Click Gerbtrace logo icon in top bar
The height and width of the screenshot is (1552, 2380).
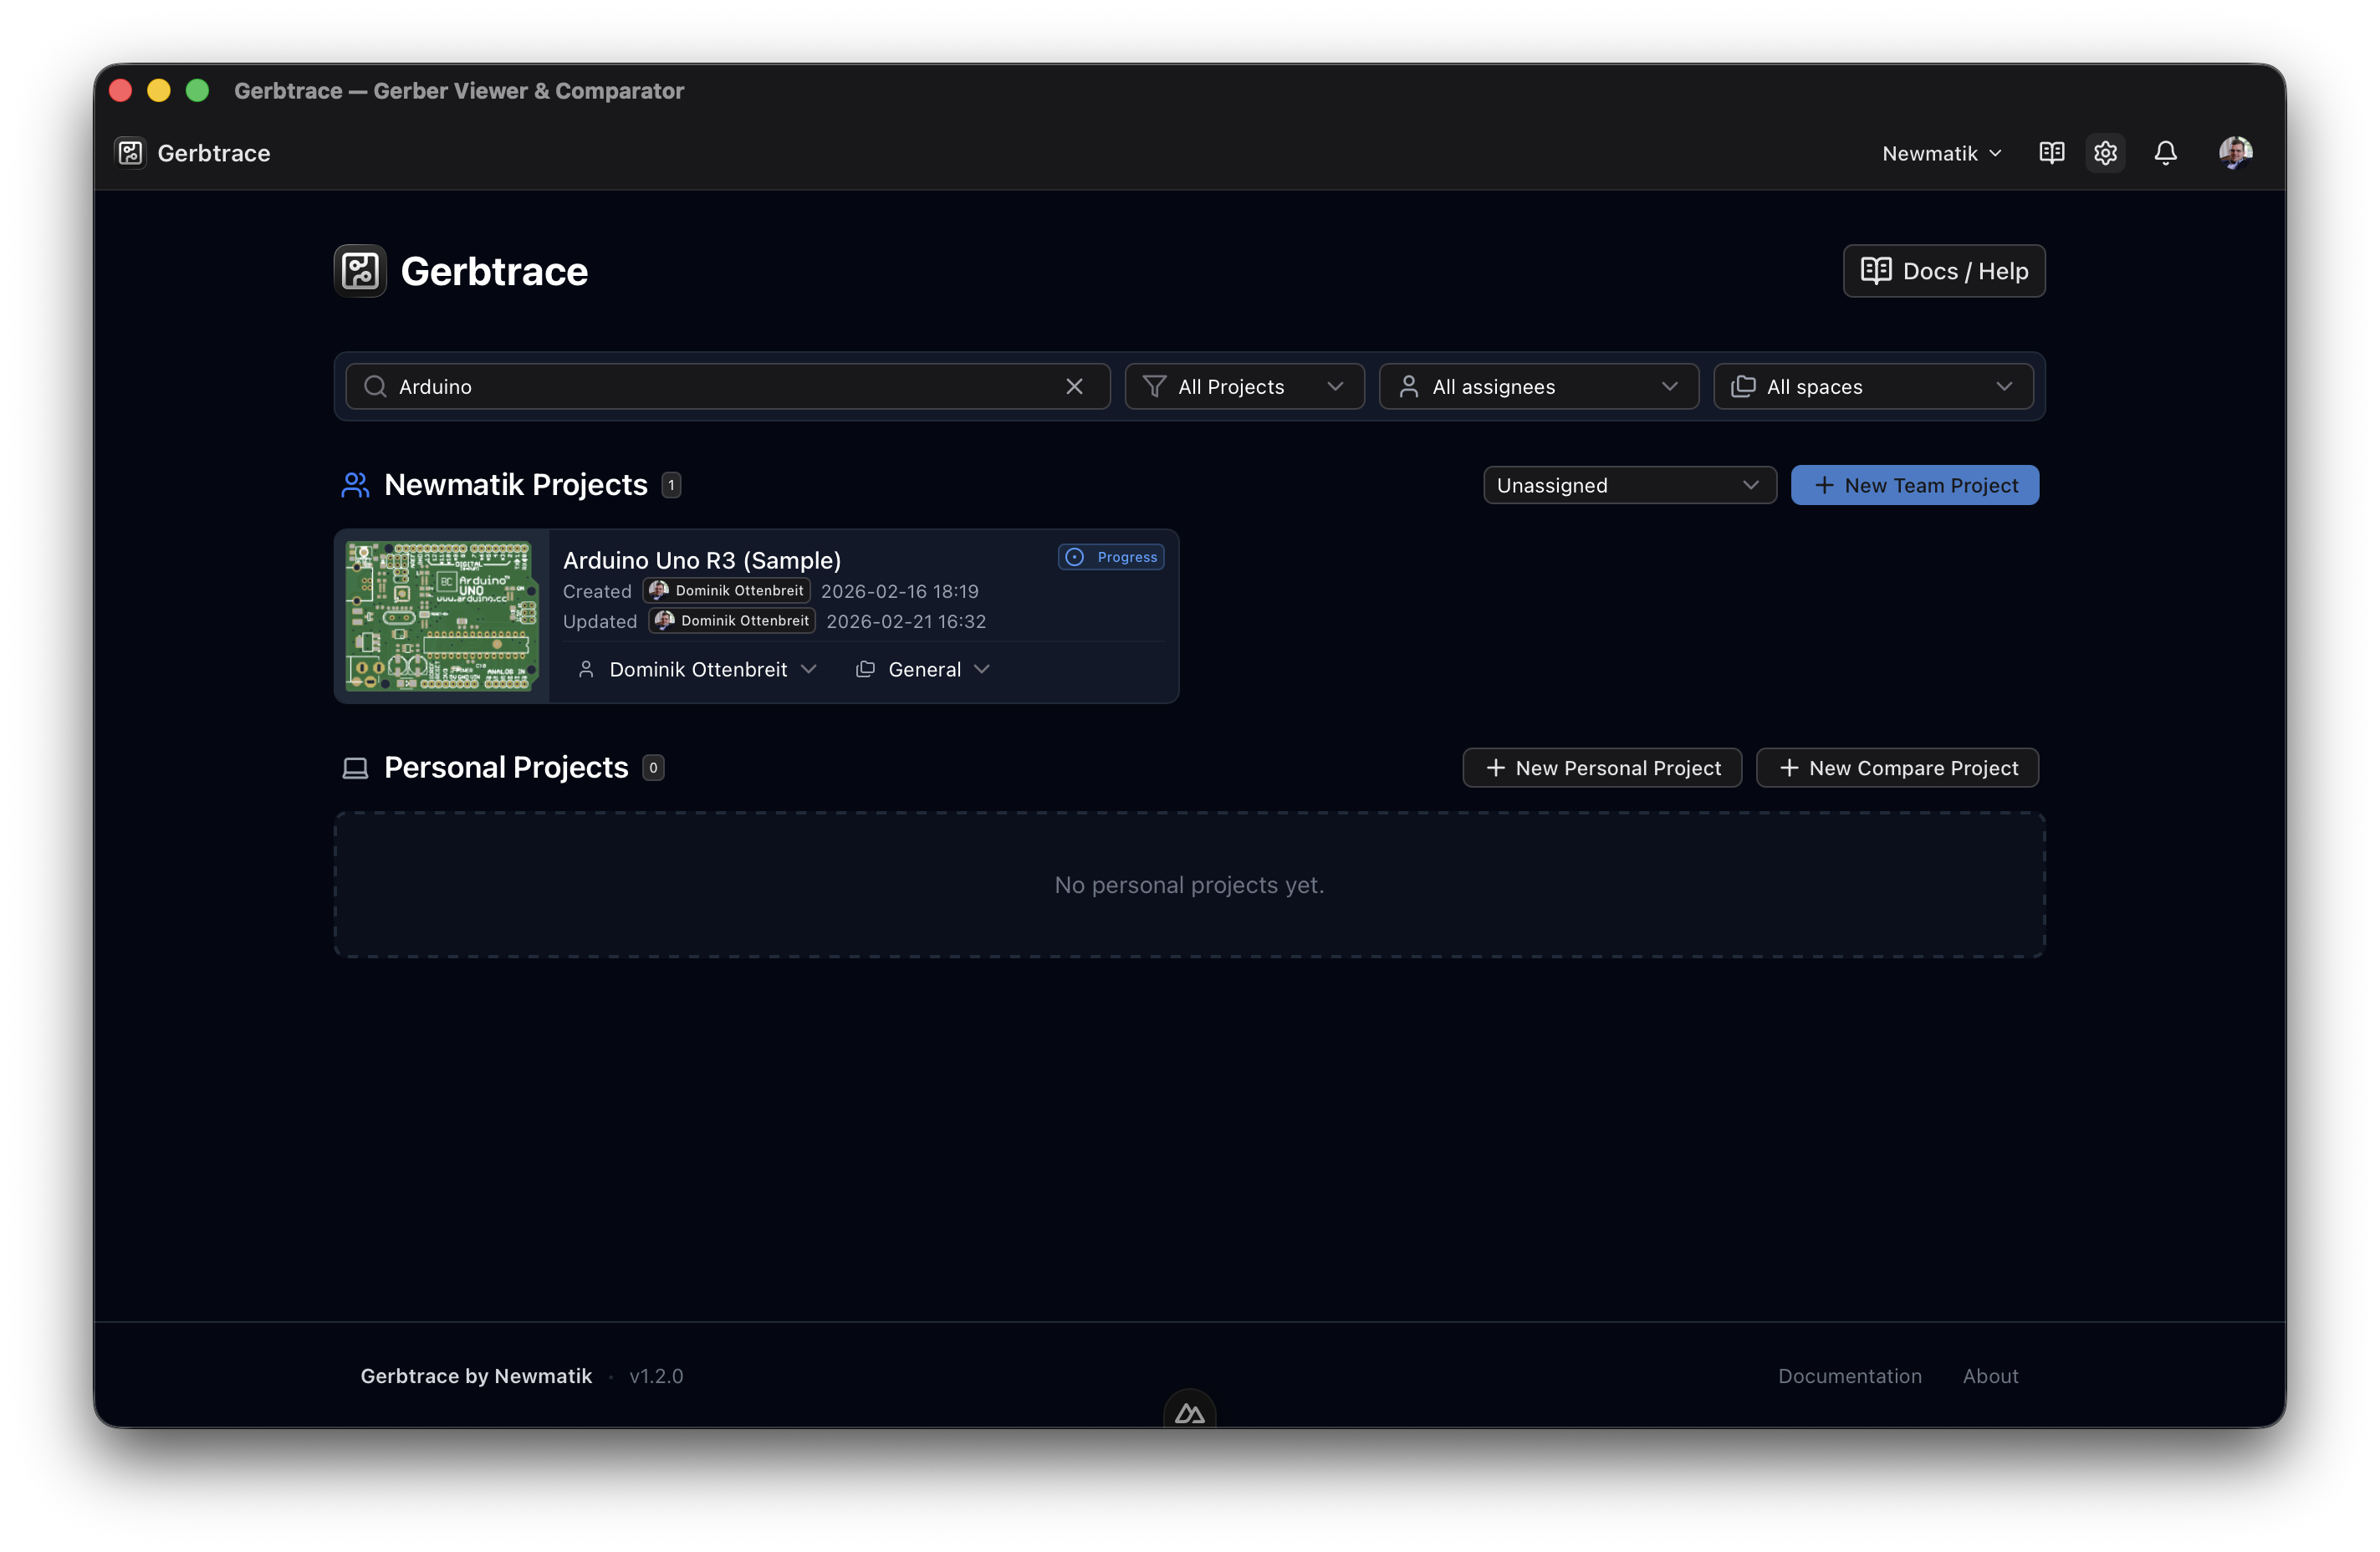[131, 153]
